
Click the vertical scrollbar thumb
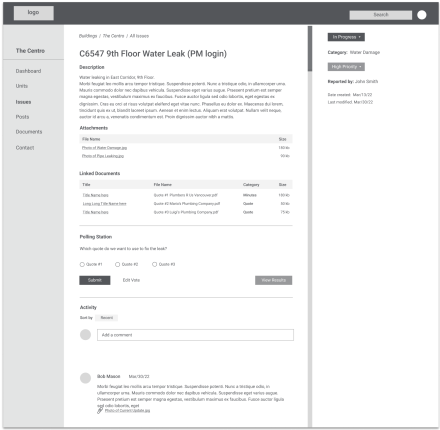310,49
